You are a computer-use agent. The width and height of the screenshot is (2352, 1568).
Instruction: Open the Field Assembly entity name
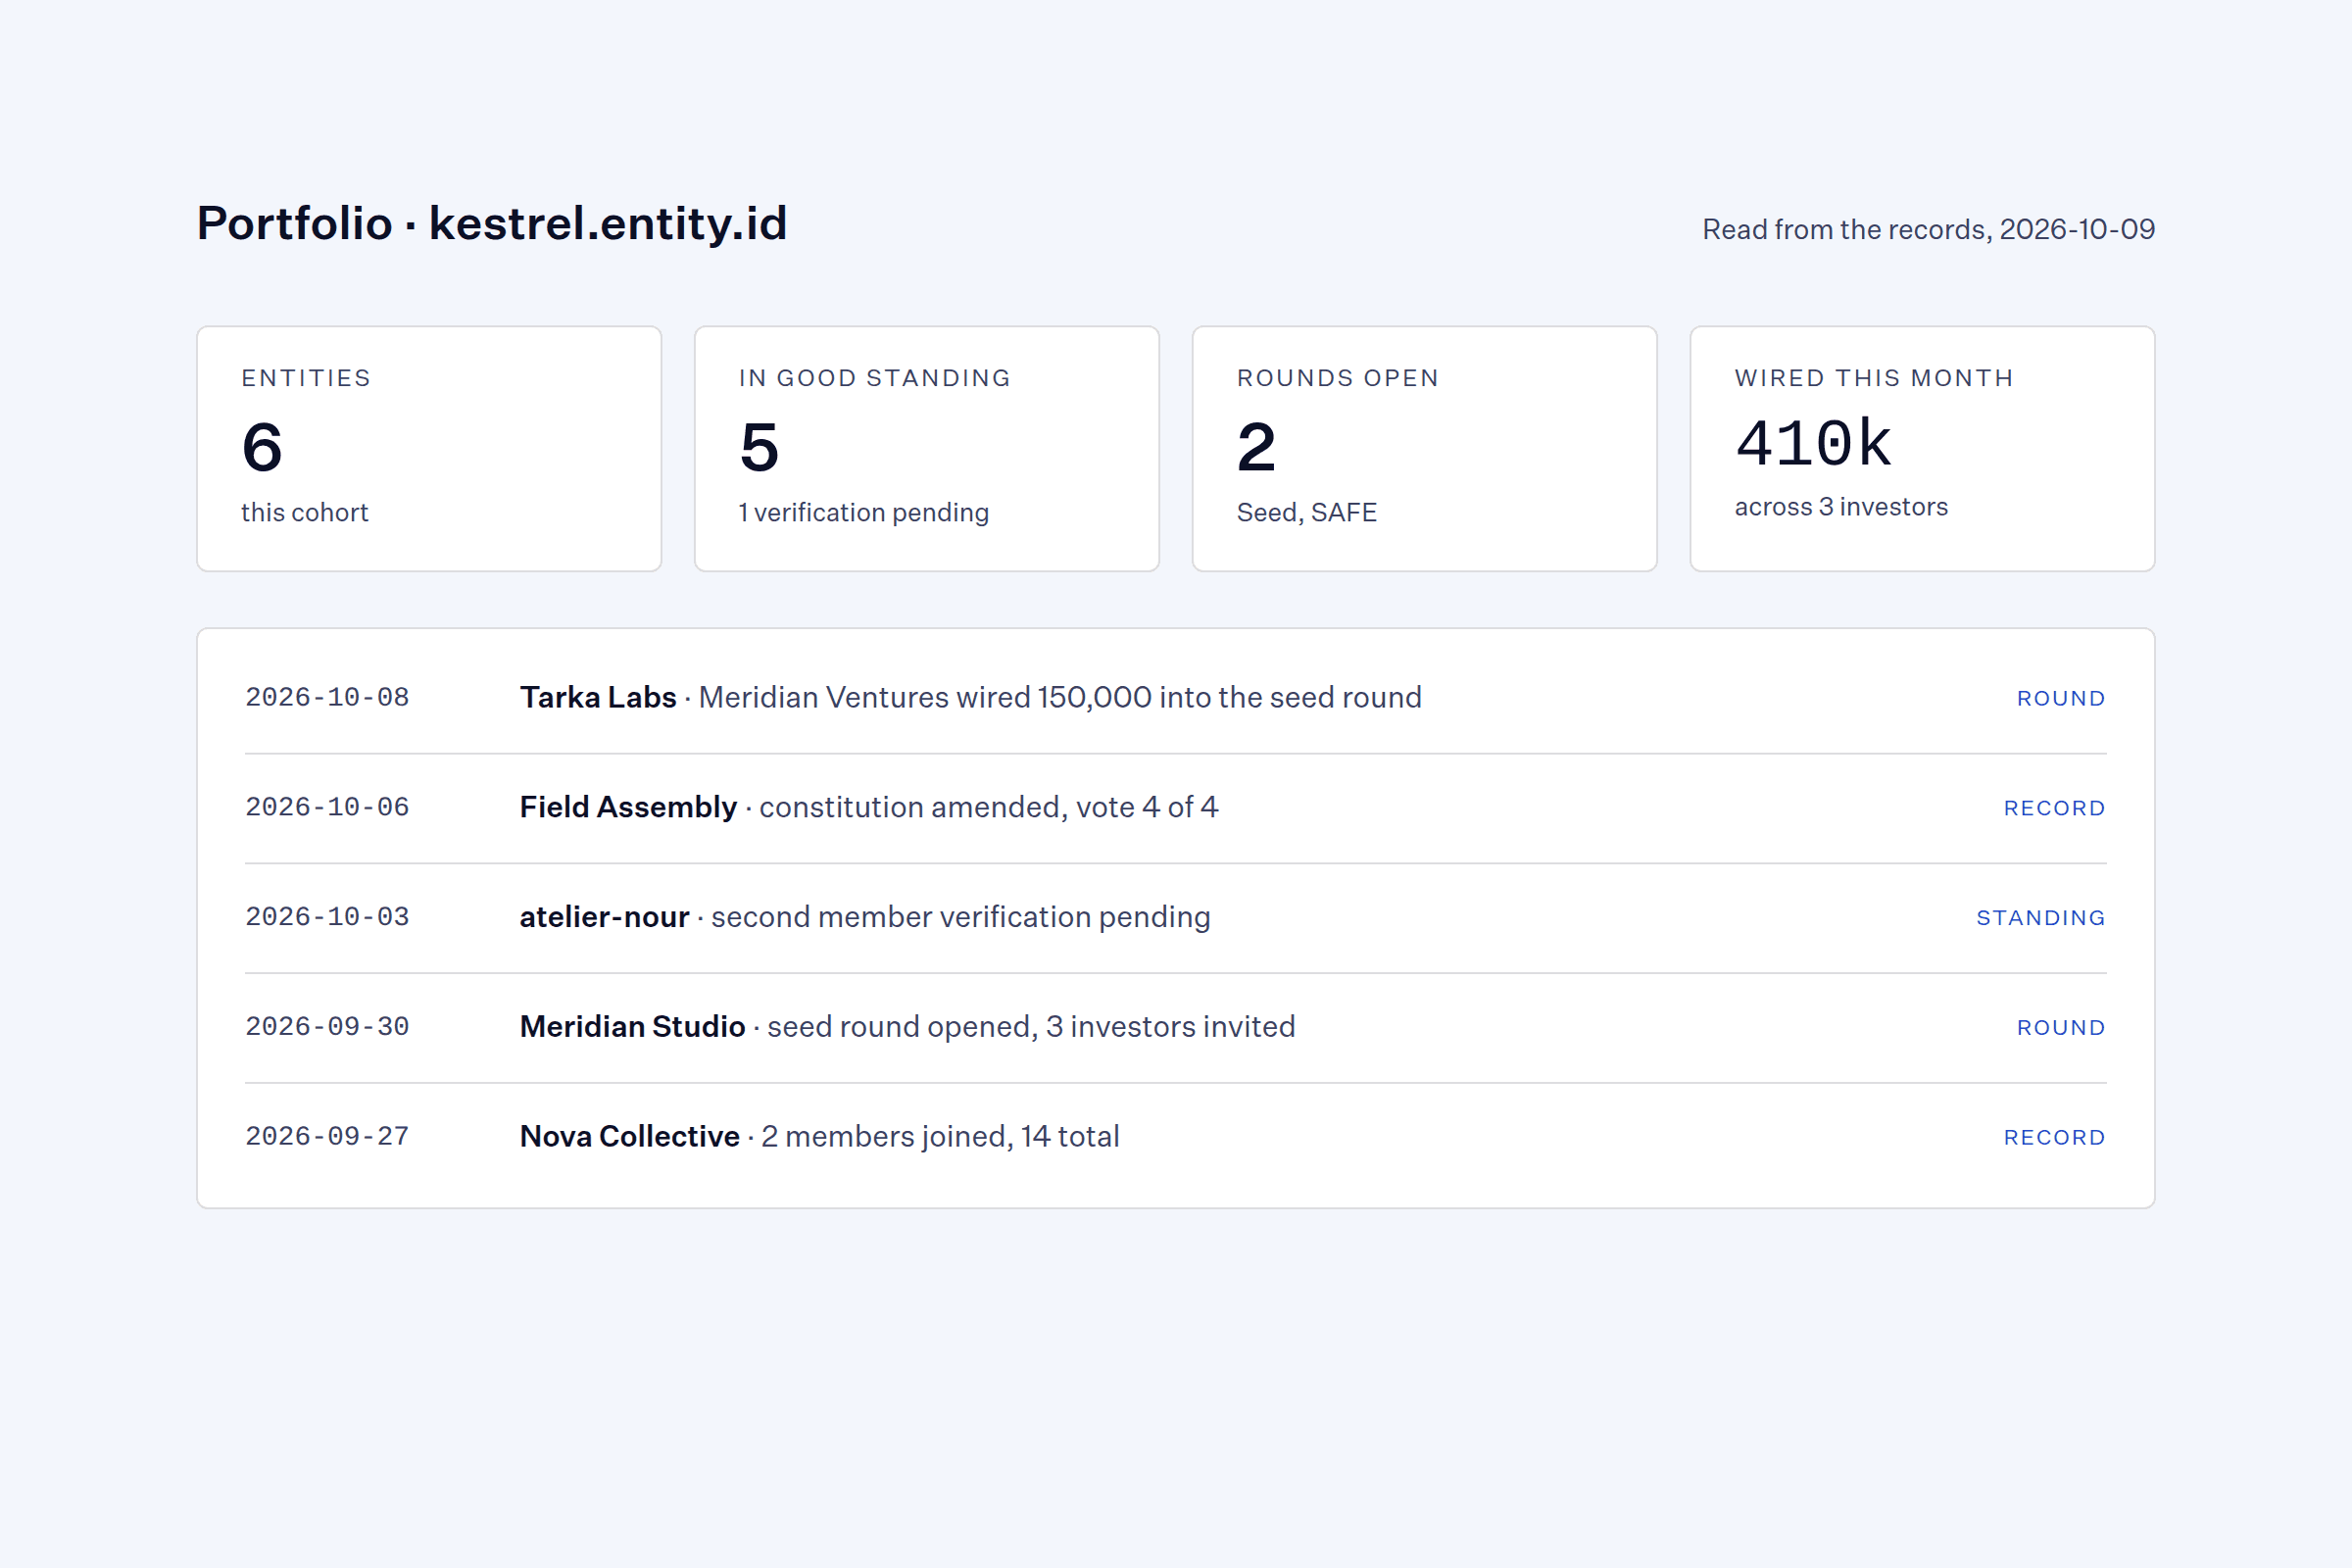(628, 807)
